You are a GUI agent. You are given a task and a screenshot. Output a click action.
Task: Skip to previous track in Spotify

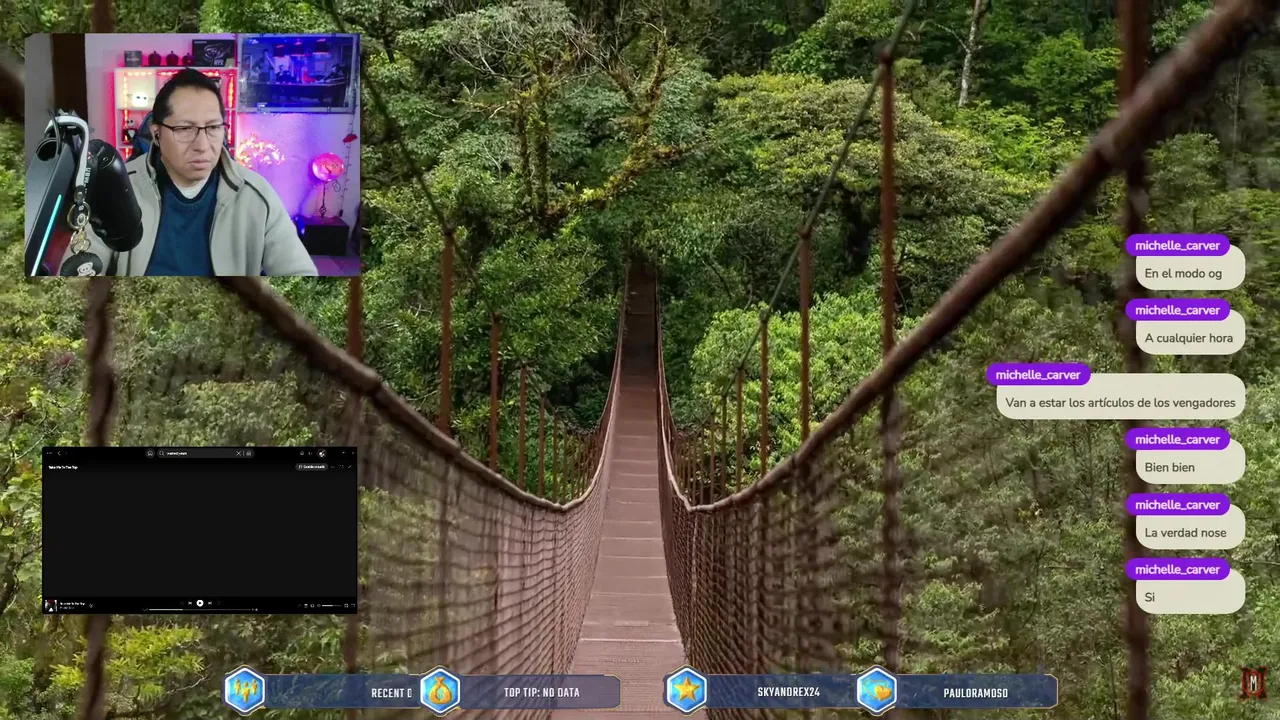coord(190,603)
